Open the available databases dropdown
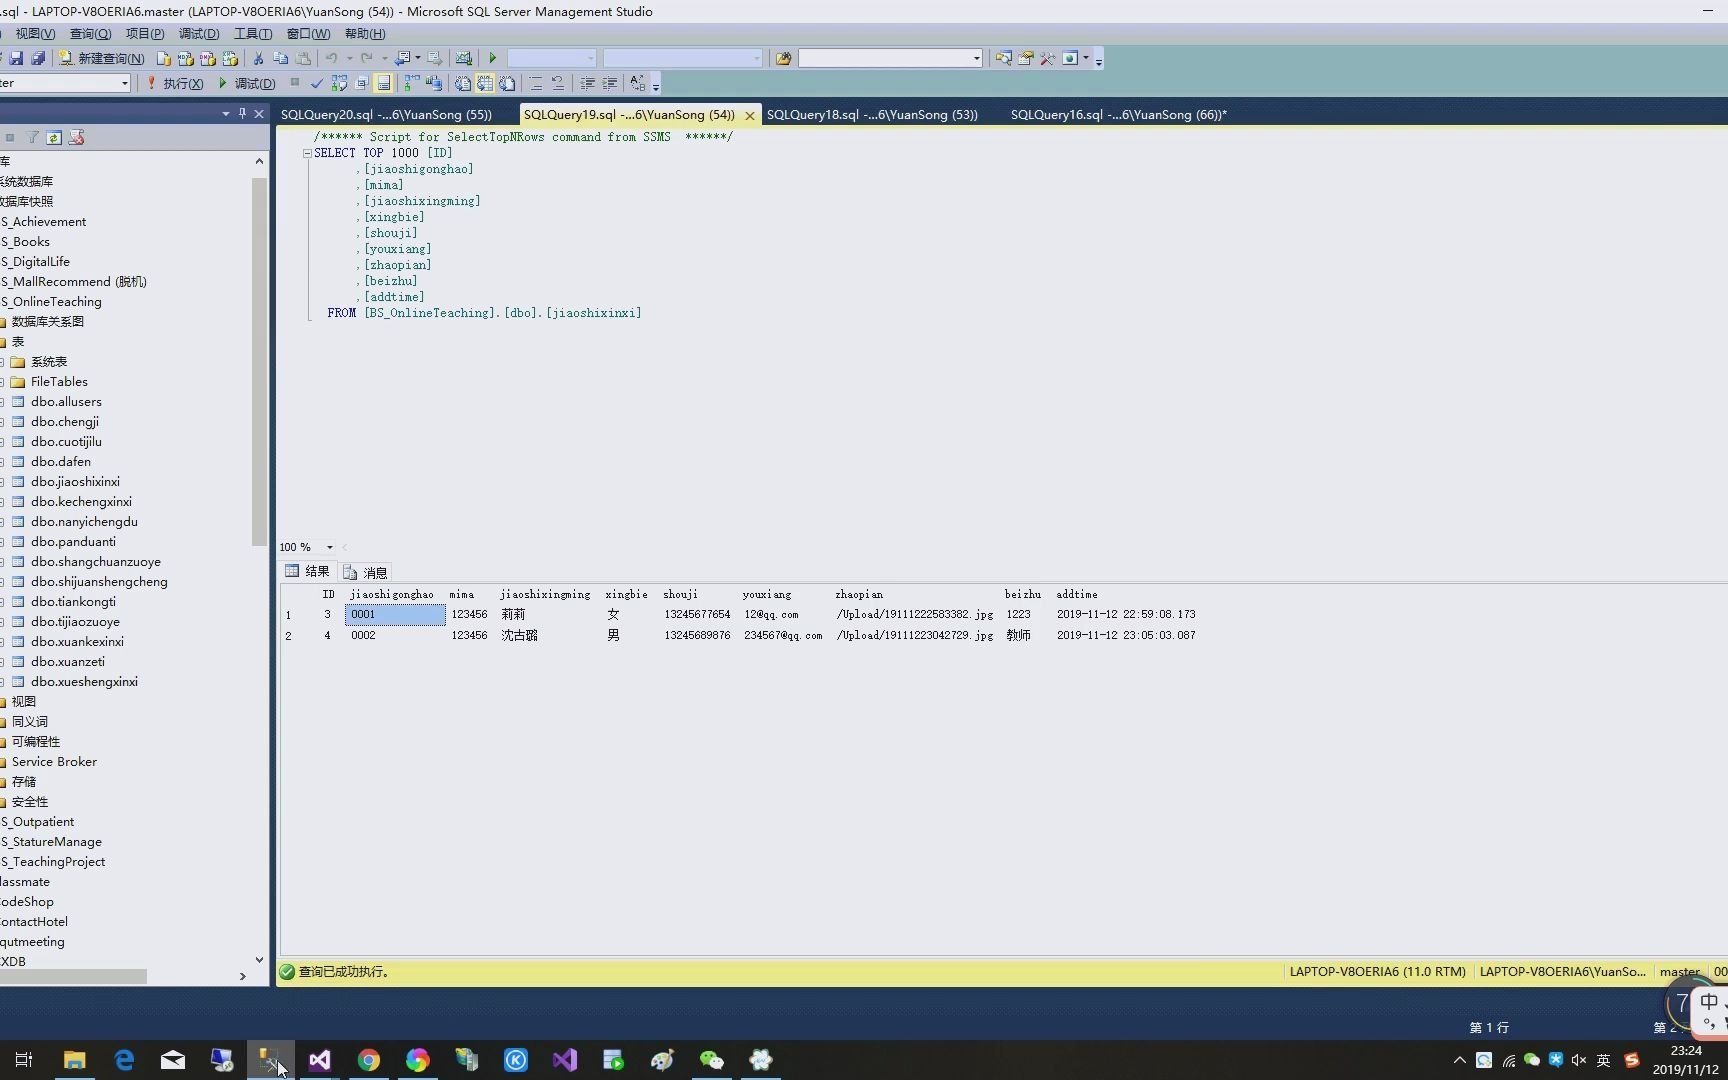The image size is (1728, 1080). pos(124,83)
